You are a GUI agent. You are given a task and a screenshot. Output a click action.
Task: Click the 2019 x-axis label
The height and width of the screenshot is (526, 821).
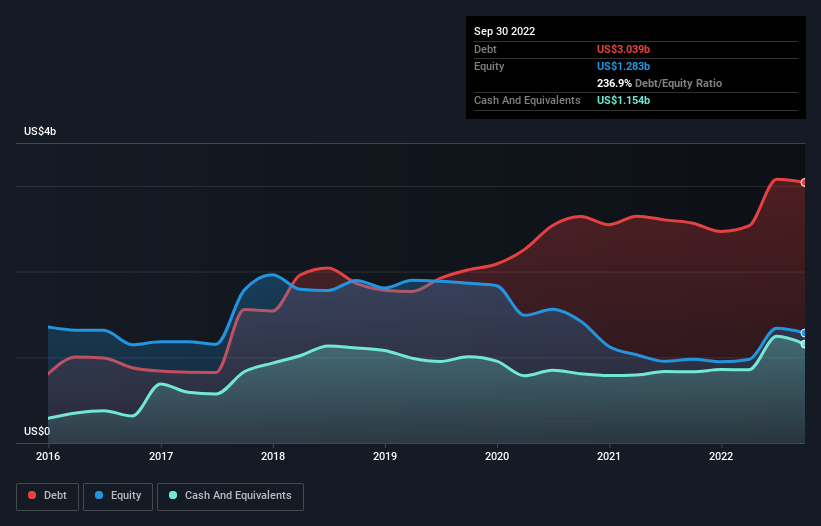(x=385, y=456)
